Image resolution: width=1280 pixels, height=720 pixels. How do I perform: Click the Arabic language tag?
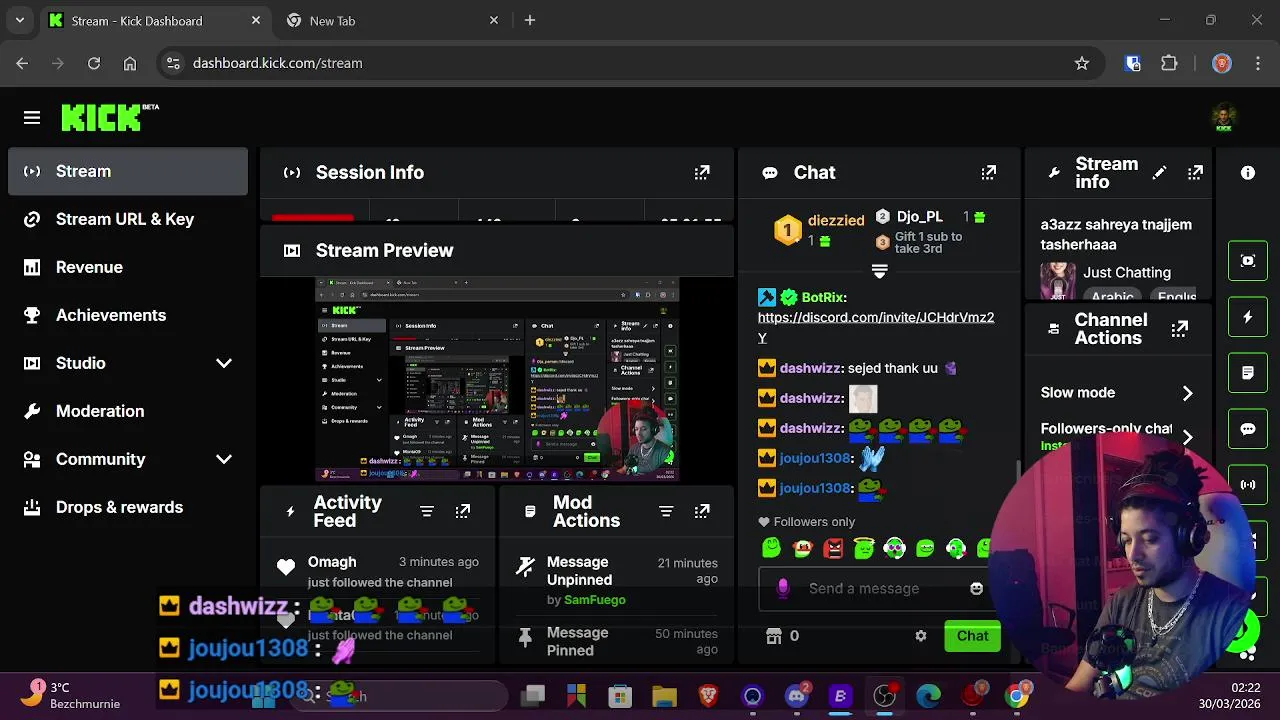[x=1112, y=296]
